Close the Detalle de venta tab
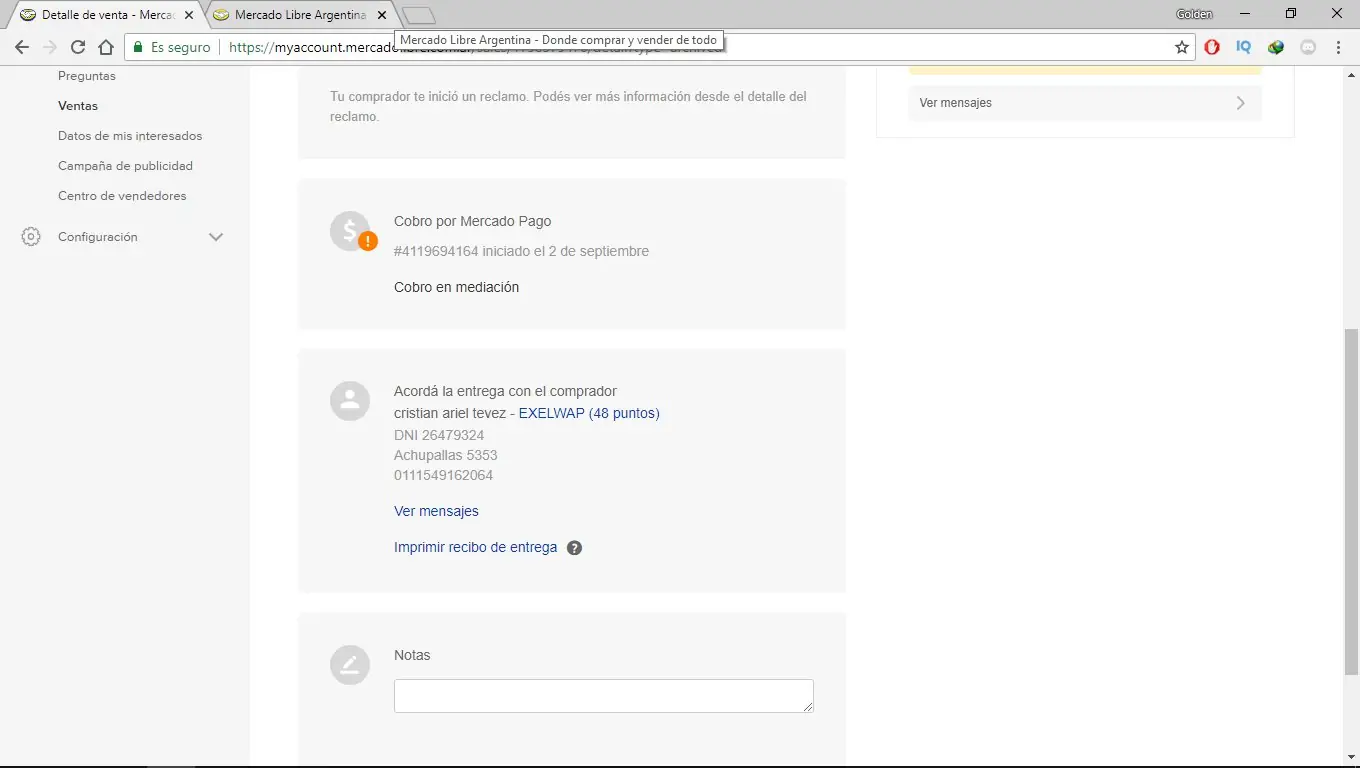This screenshot has width=1360, height=768. [189, 15]
